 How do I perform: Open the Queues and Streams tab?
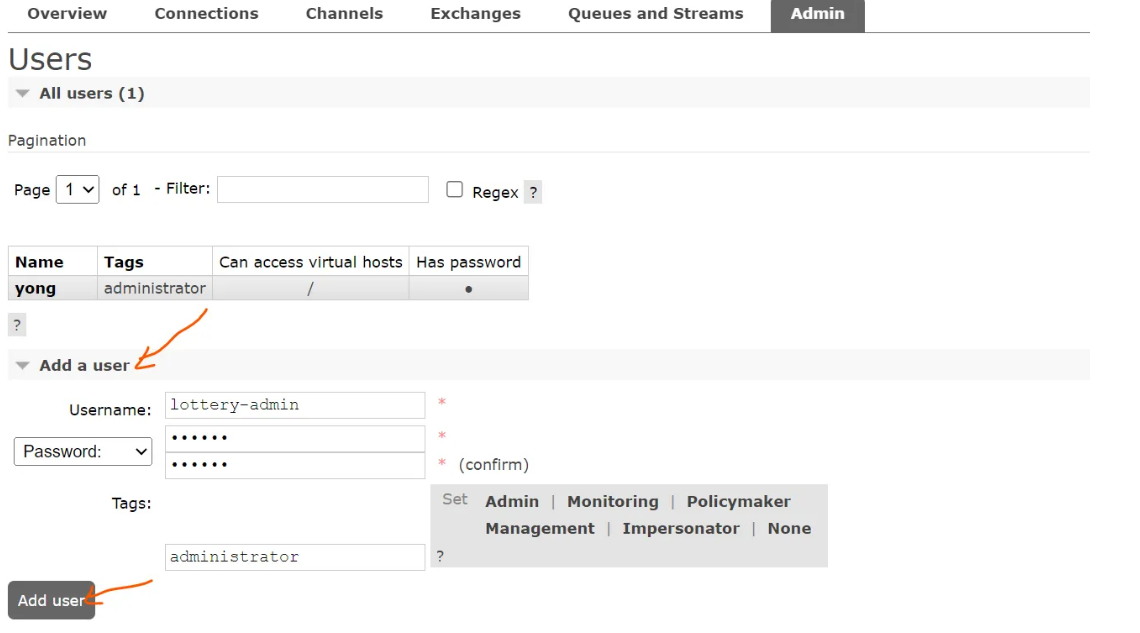[655, 14]
